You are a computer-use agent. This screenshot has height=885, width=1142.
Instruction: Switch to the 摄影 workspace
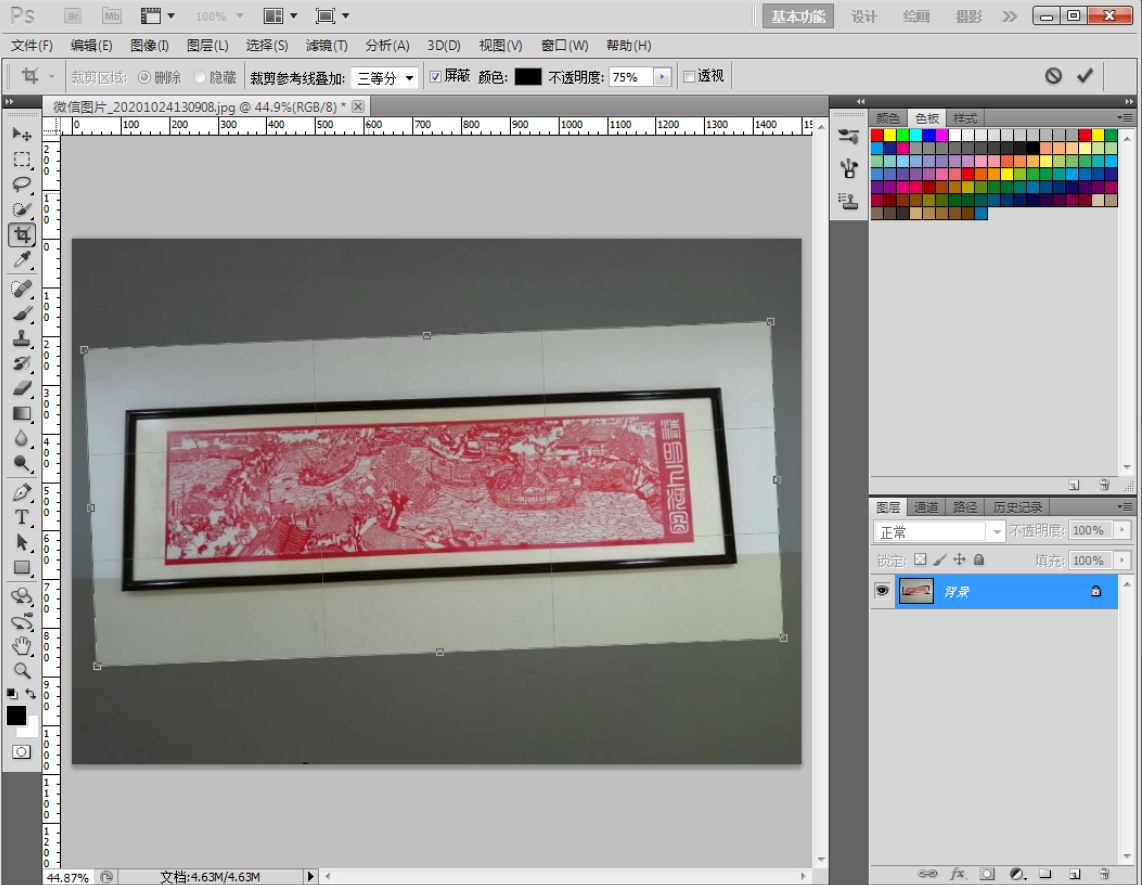pyautogui.click(x=969, y=16)
